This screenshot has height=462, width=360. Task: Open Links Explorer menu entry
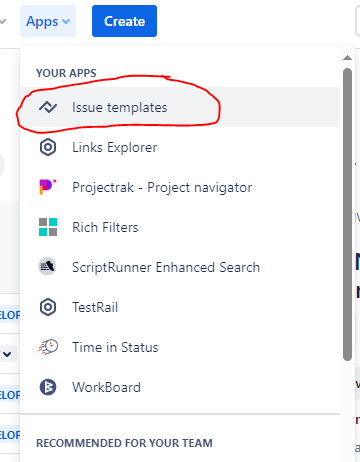point(180,147)
